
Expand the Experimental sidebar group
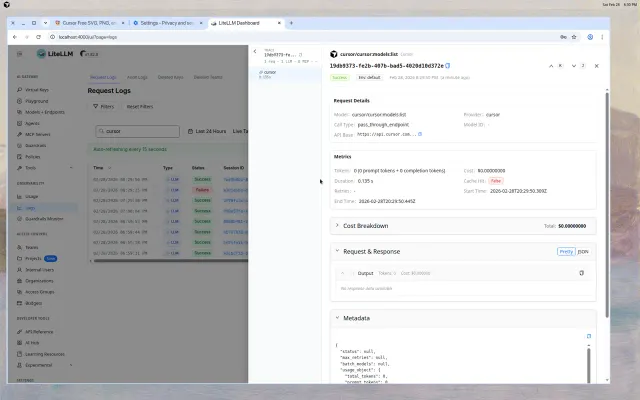[71, 365]
